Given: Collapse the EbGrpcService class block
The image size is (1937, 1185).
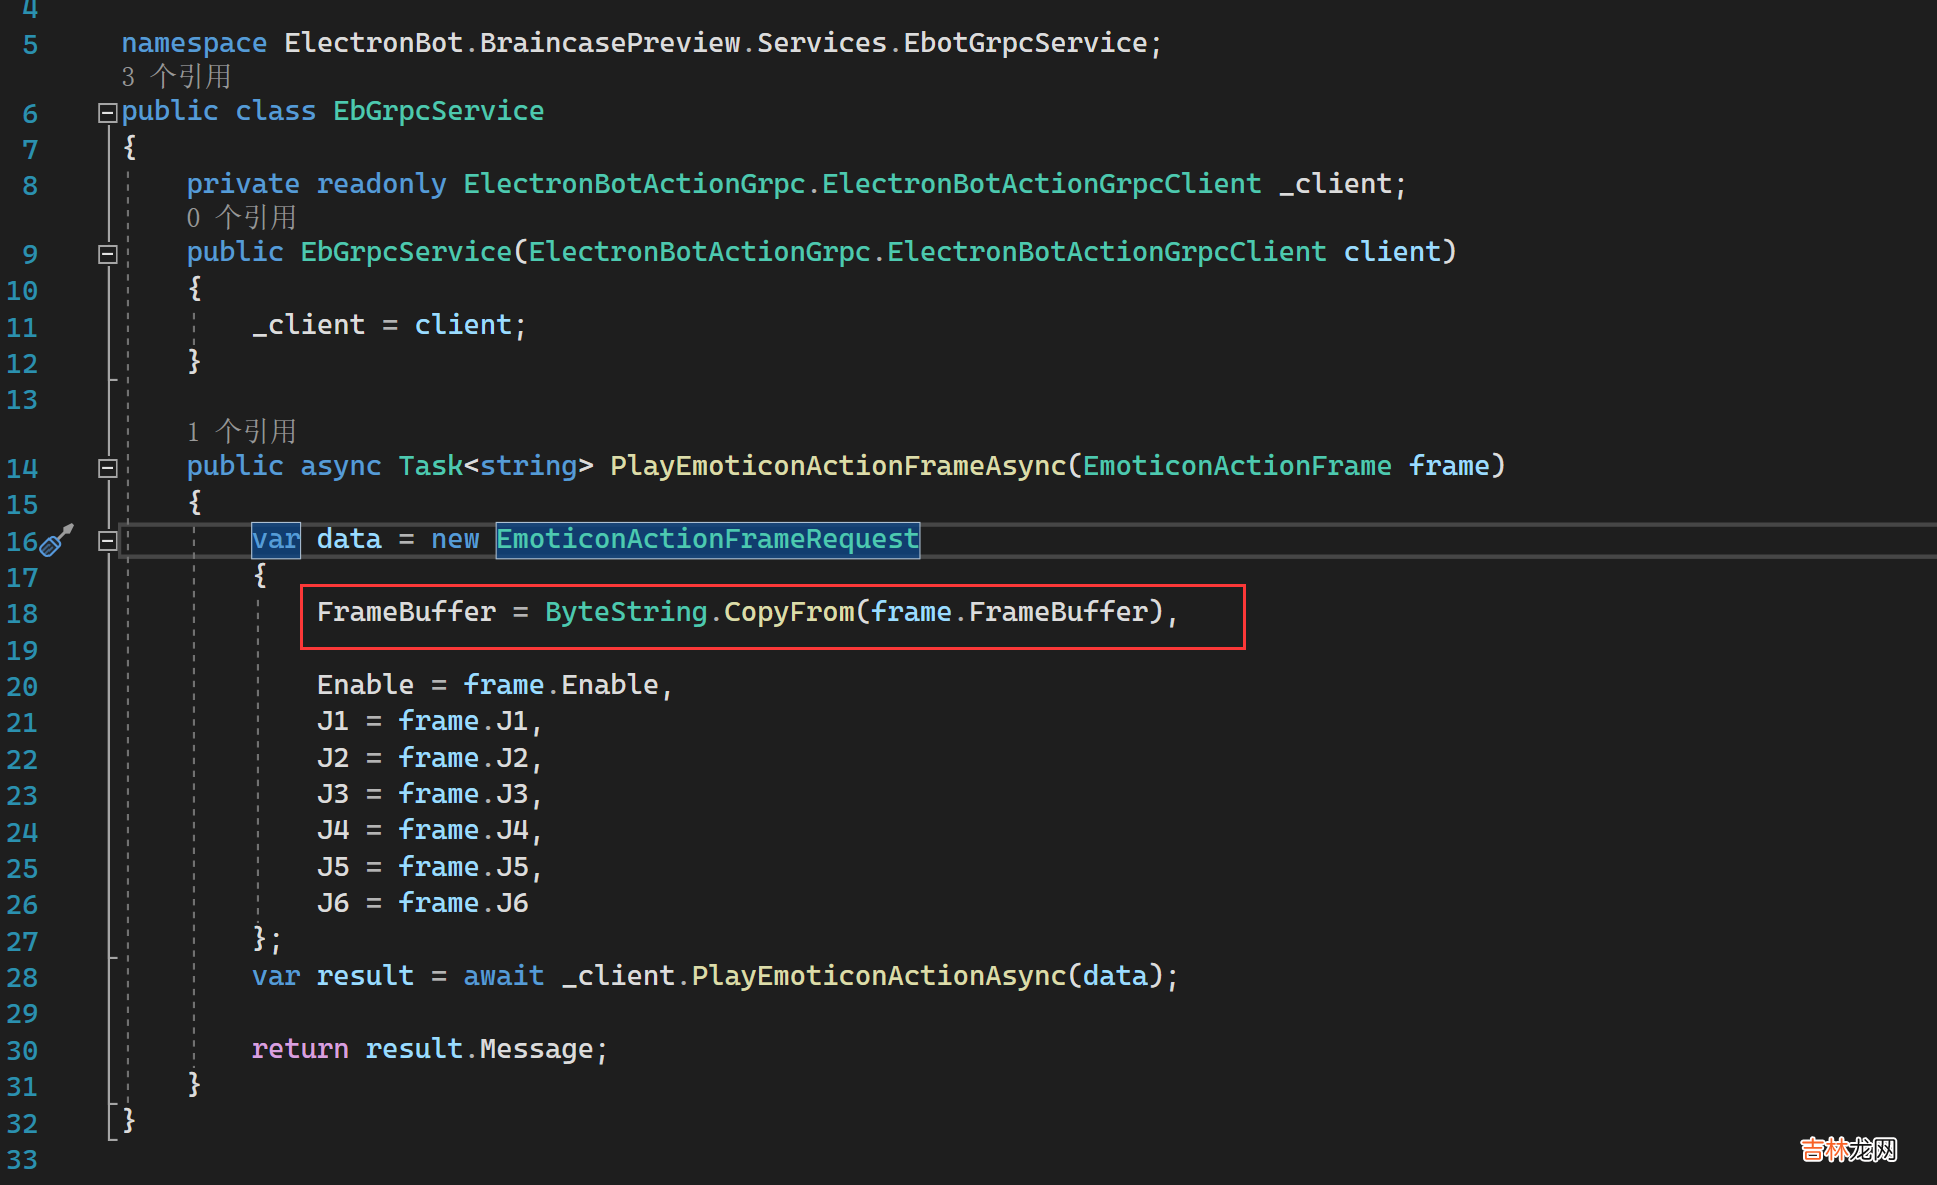Looking at the screenshot, I should [x=108, y=113].
